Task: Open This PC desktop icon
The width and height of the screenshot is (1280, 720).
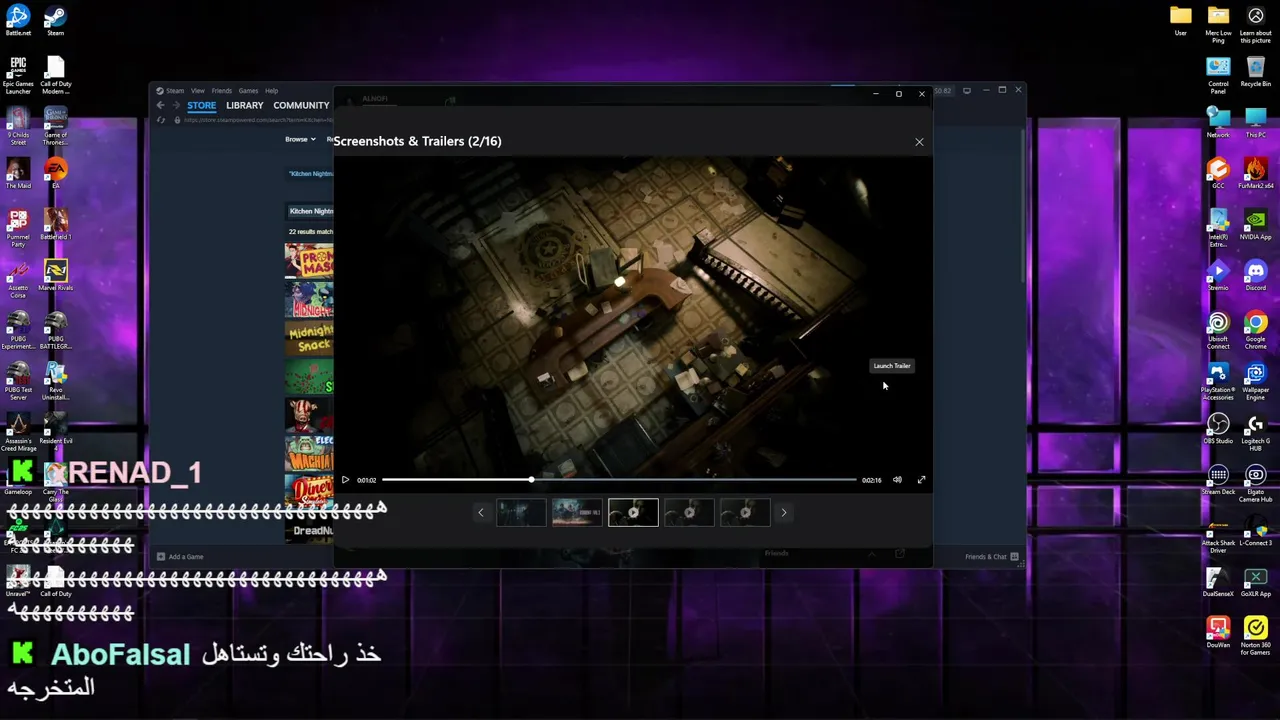Action: point(1256,122)
